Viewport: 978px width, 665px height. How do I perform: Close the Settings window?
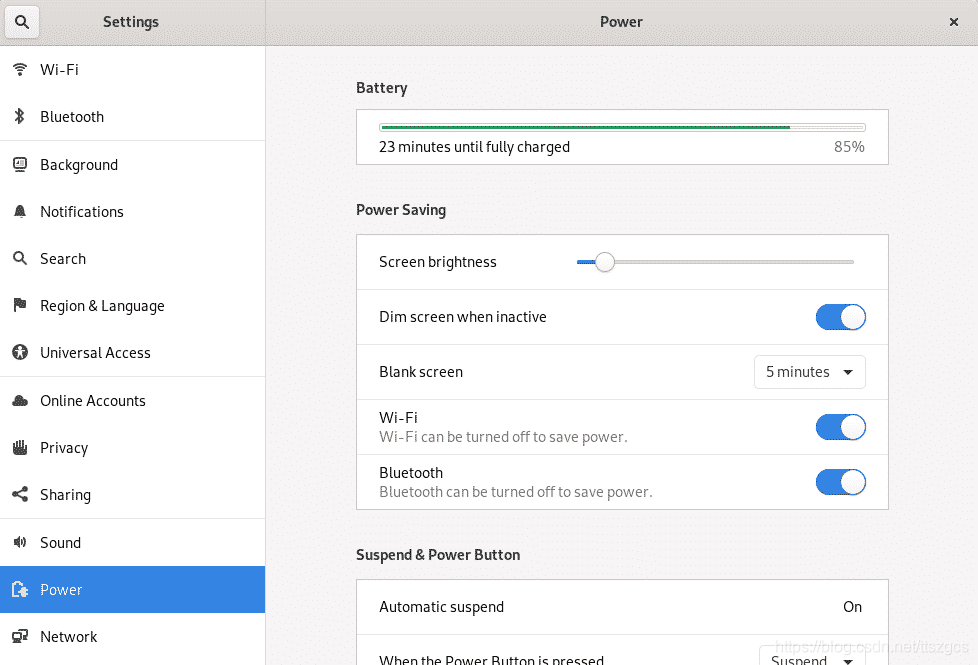tap(954, 22)
